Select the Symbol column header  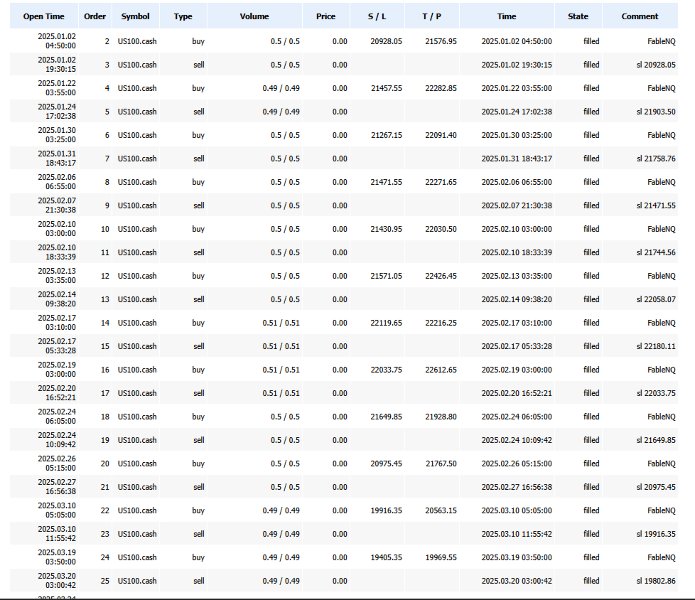point(135,16)
